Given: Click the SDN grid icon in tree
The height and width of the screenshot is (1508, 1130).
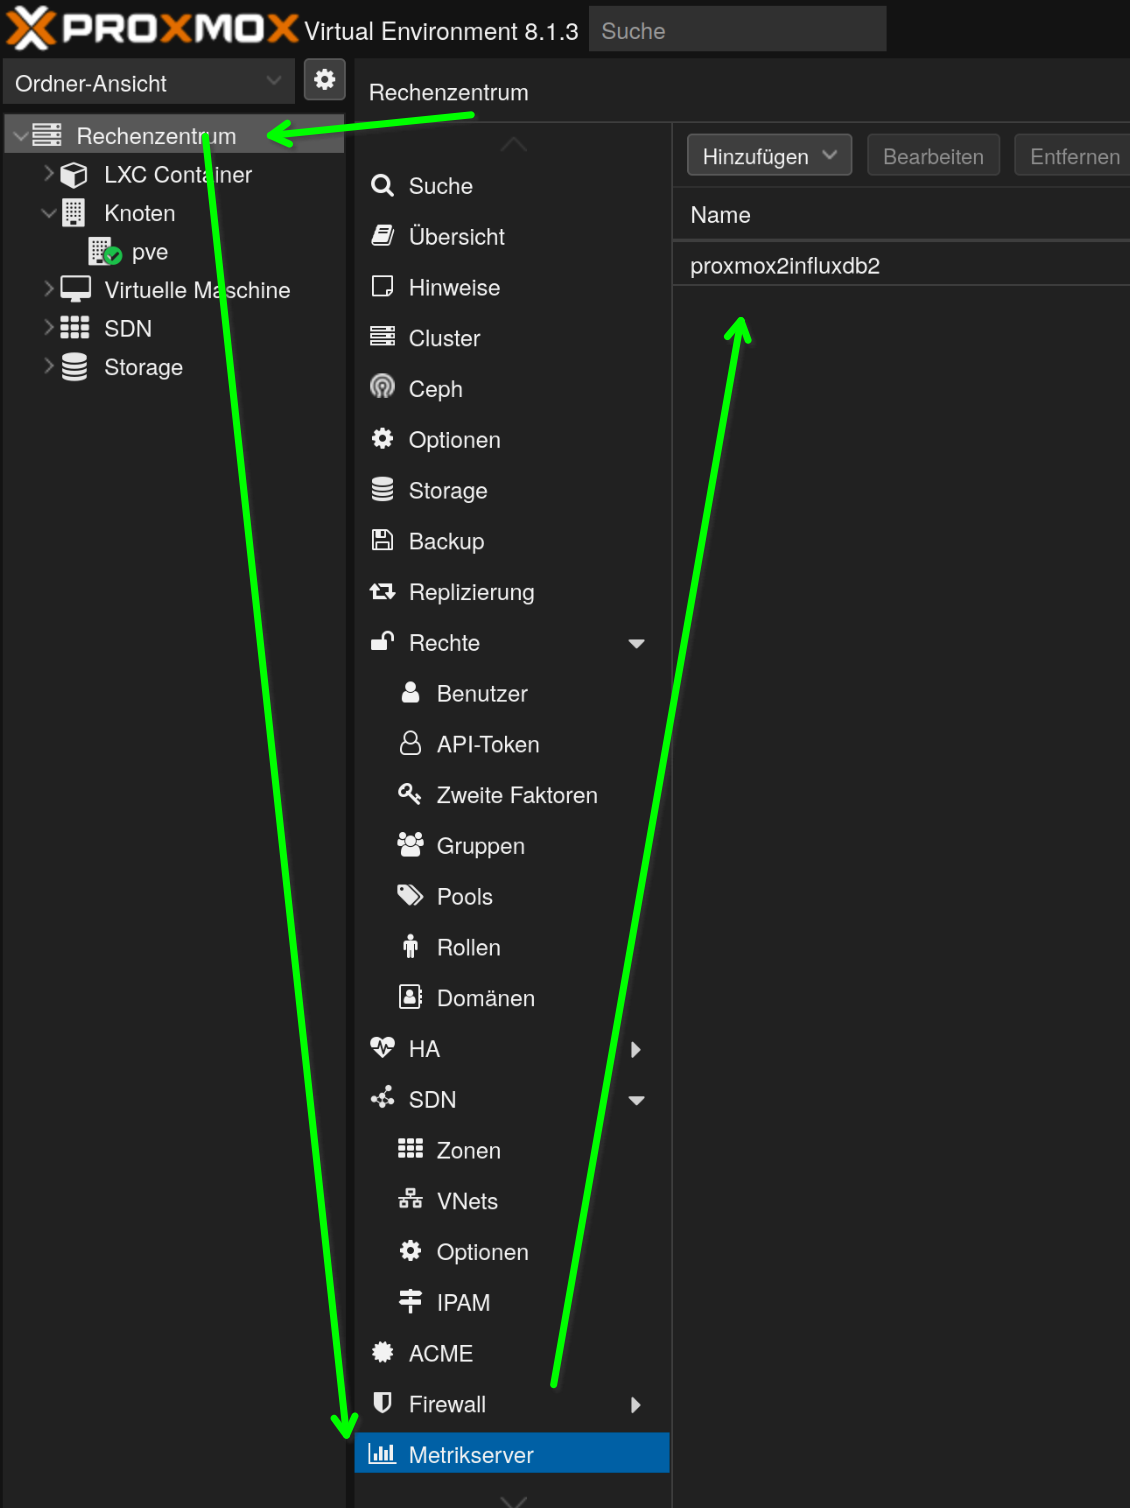Looking at the screenshot, I should point(75,328).
